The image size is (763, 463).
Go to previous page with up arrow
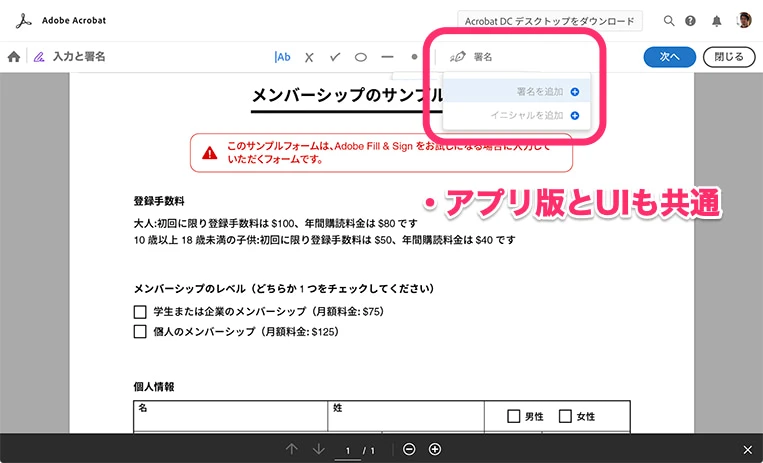(291, 449)
